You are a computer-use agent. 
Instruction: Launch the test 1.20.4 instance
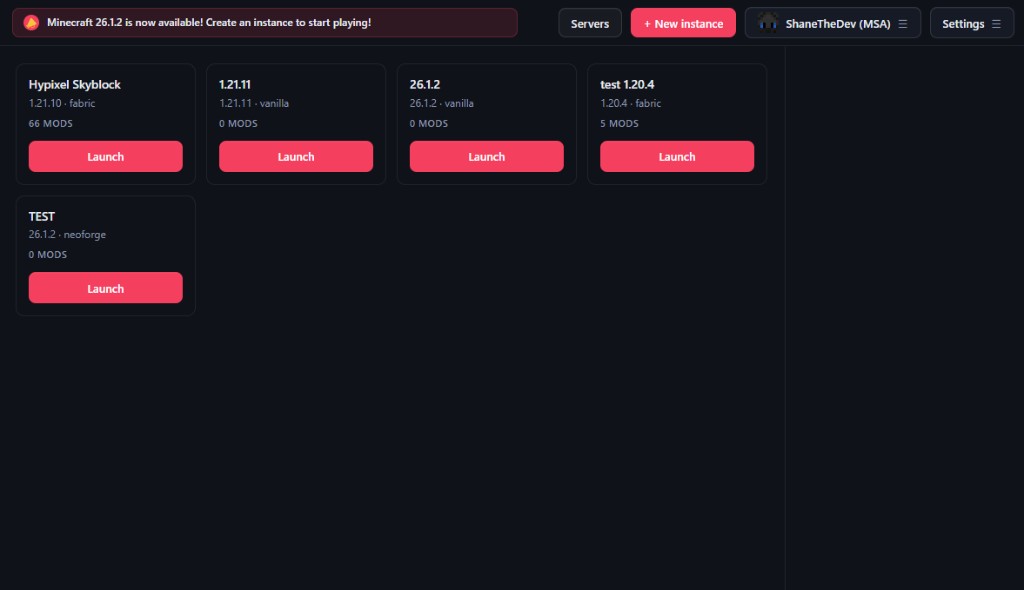tap(677, 156)
